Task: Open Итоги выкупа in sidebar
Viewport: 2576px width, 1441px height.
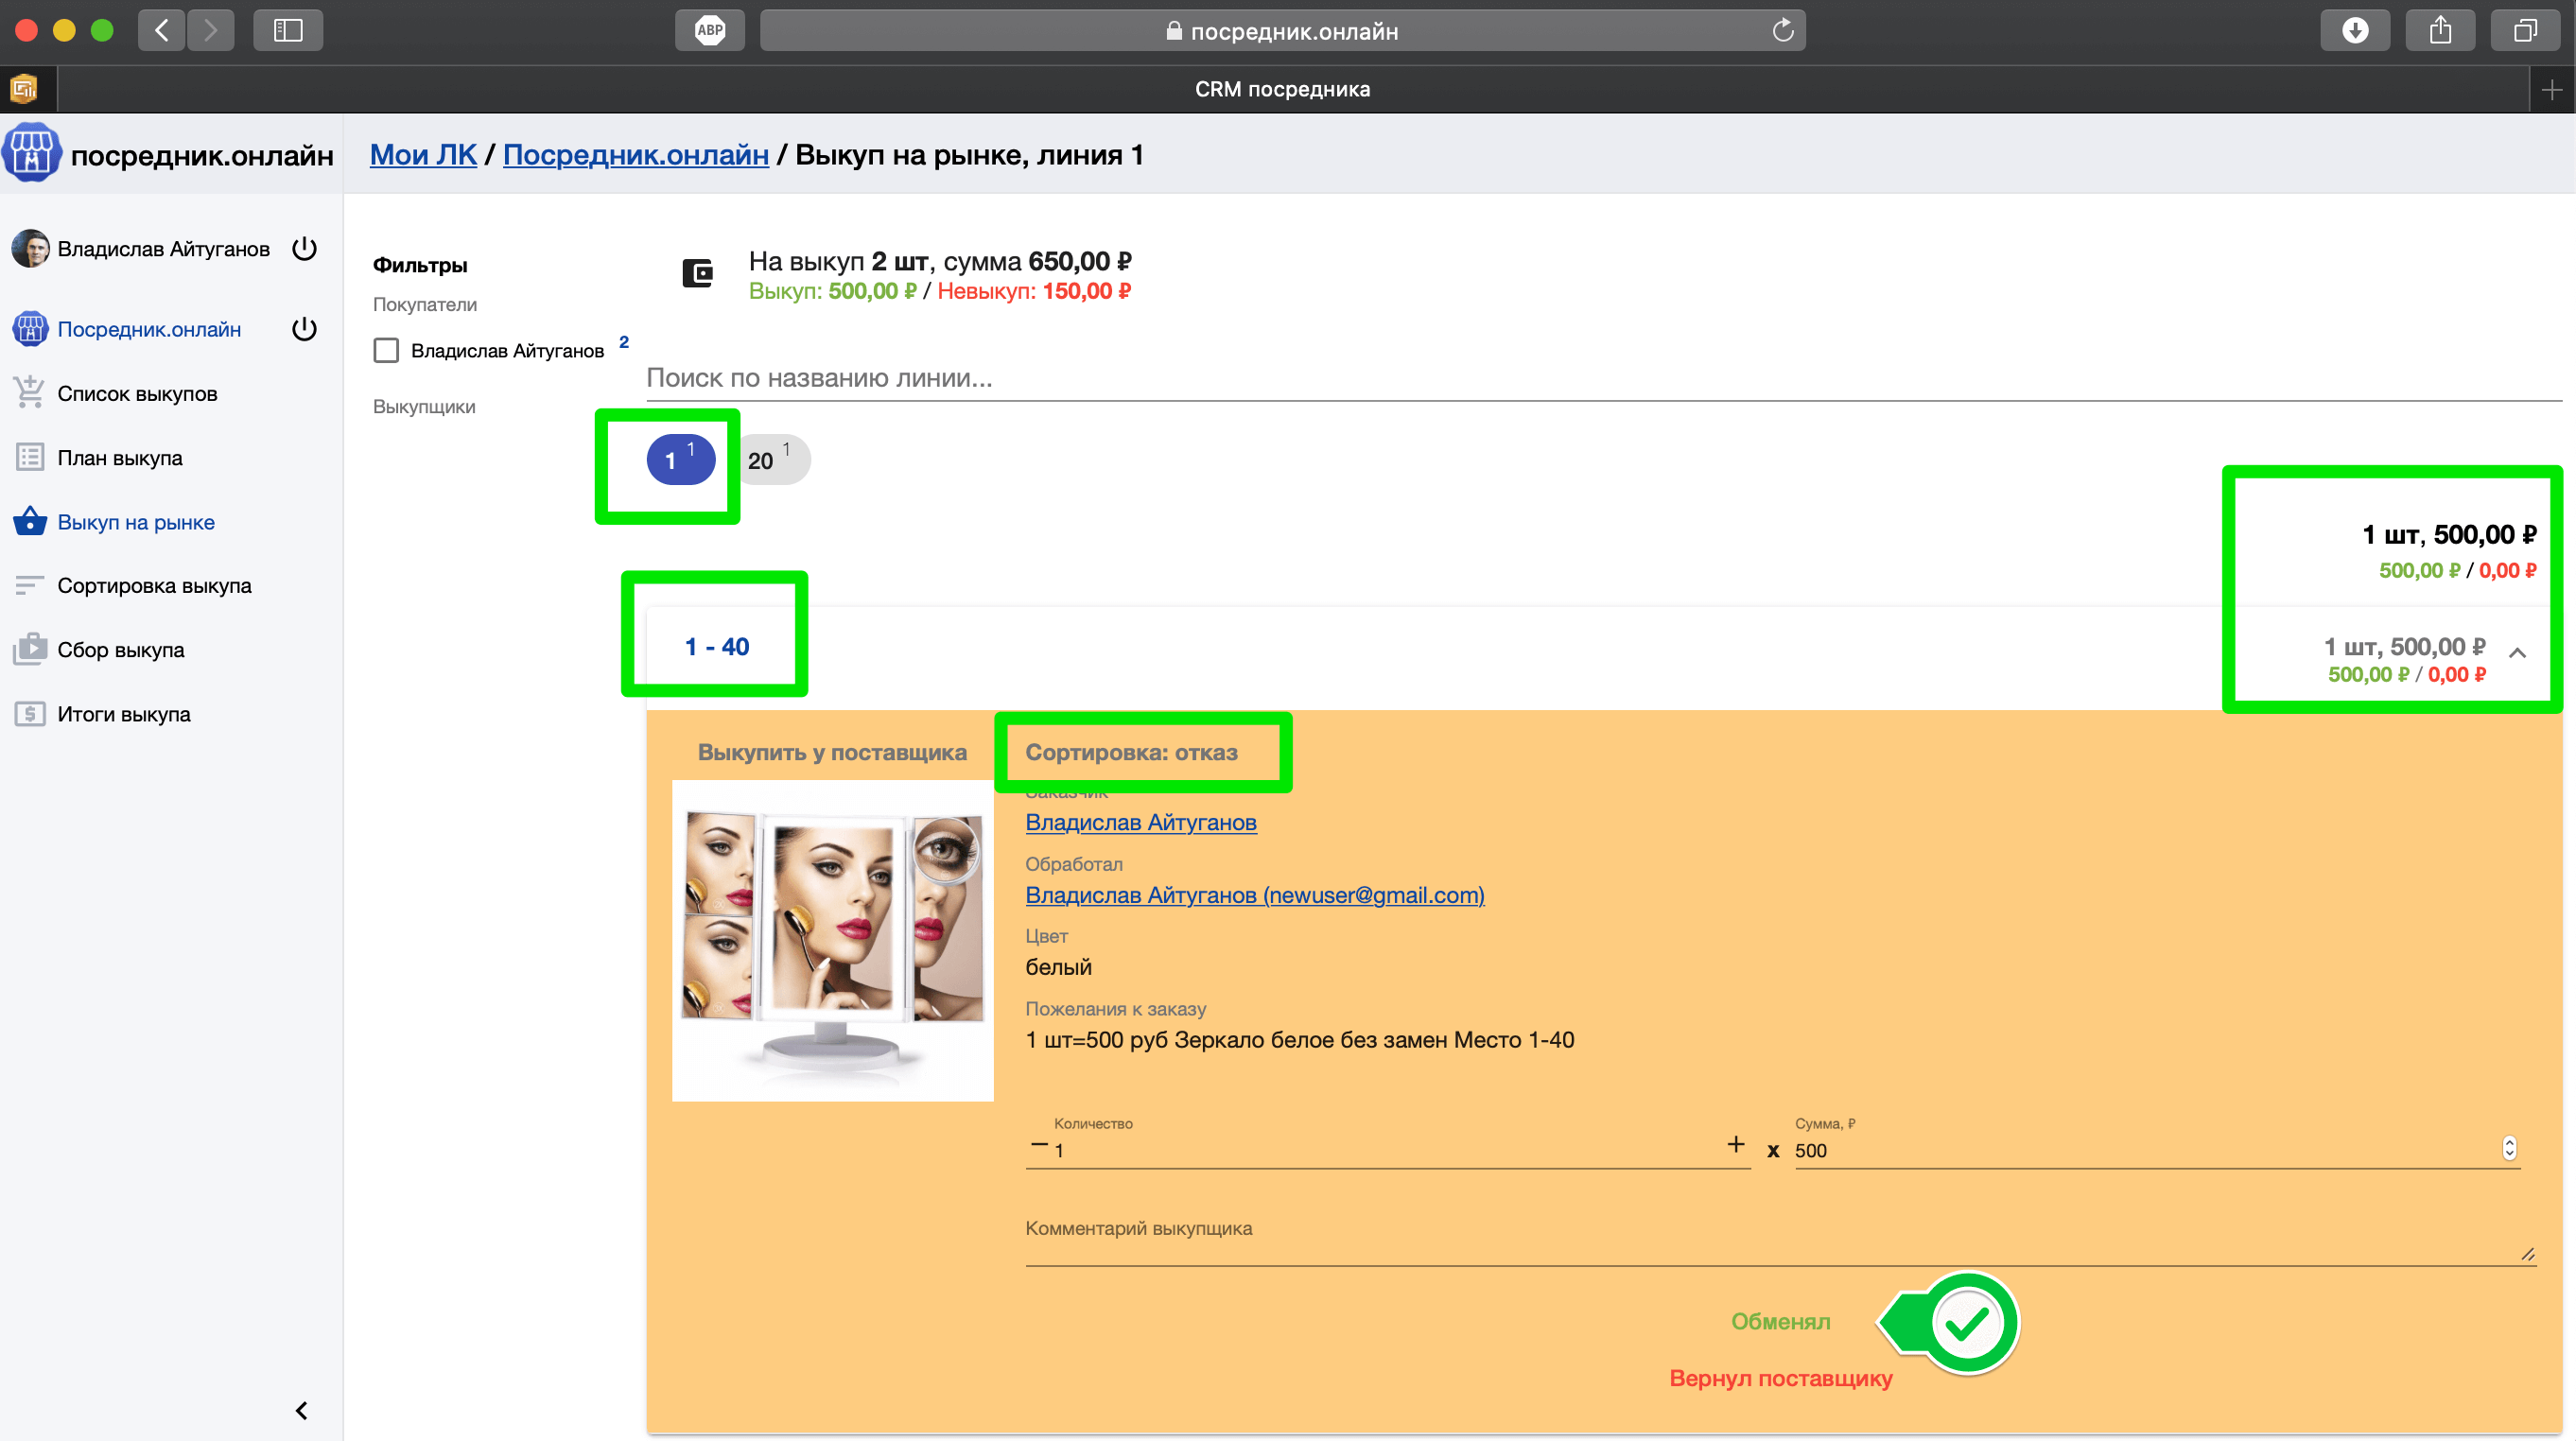Action: click(123, 714)
